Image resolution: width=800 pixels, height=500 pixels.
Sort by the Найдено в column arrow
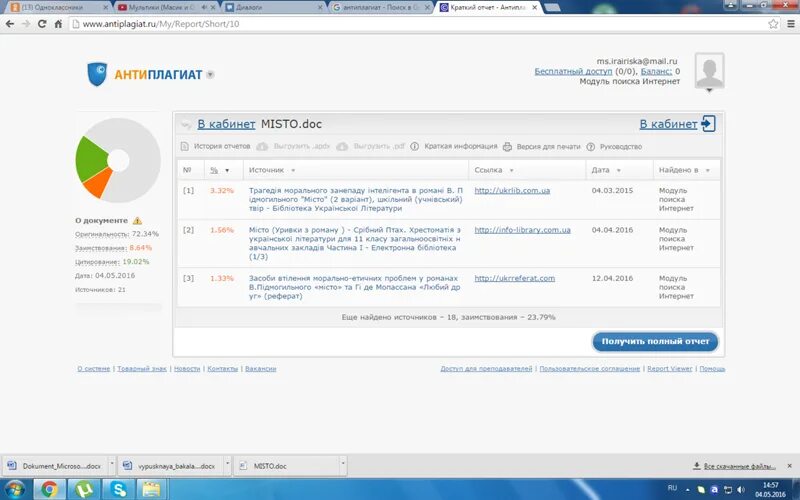coord(707,170)
